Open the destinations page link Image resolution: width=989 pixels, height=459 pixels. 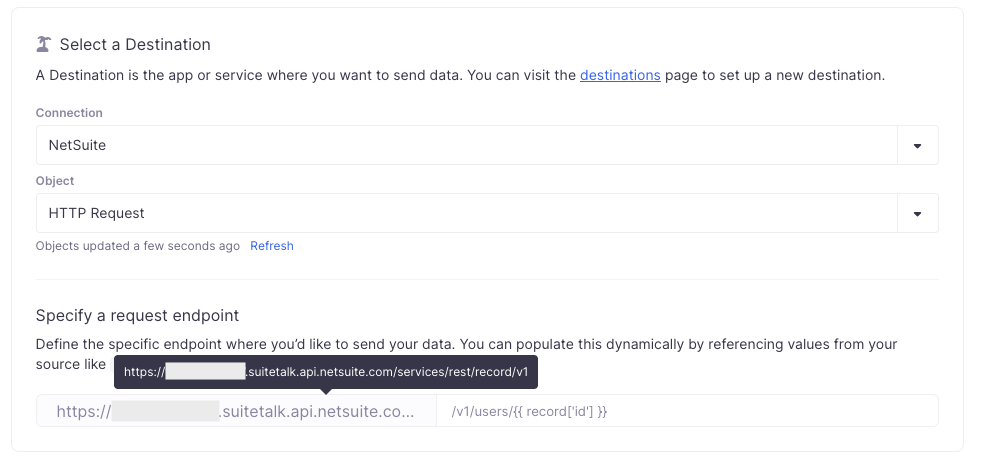click(620, 75)
